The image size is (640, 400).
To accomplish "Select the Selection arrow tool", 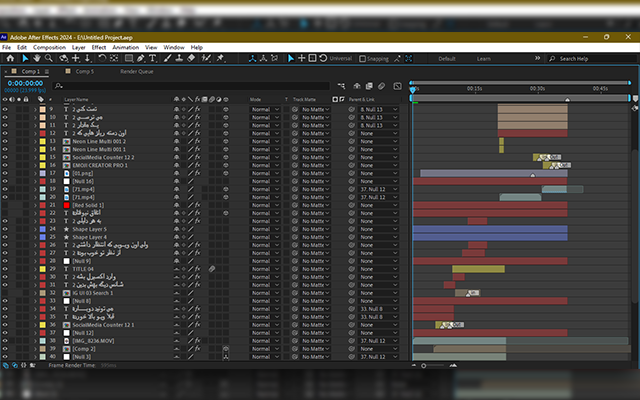I will coord(25,58).
